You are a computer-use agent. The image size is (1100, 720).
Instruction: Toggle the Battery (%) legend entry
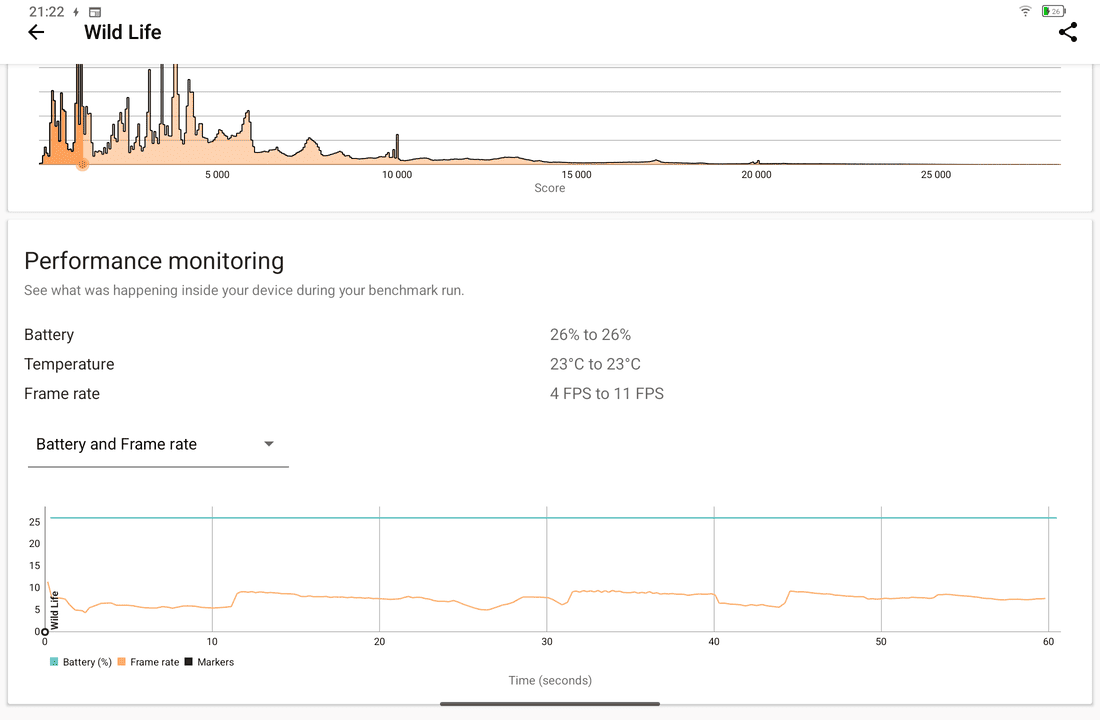[81, 662]
